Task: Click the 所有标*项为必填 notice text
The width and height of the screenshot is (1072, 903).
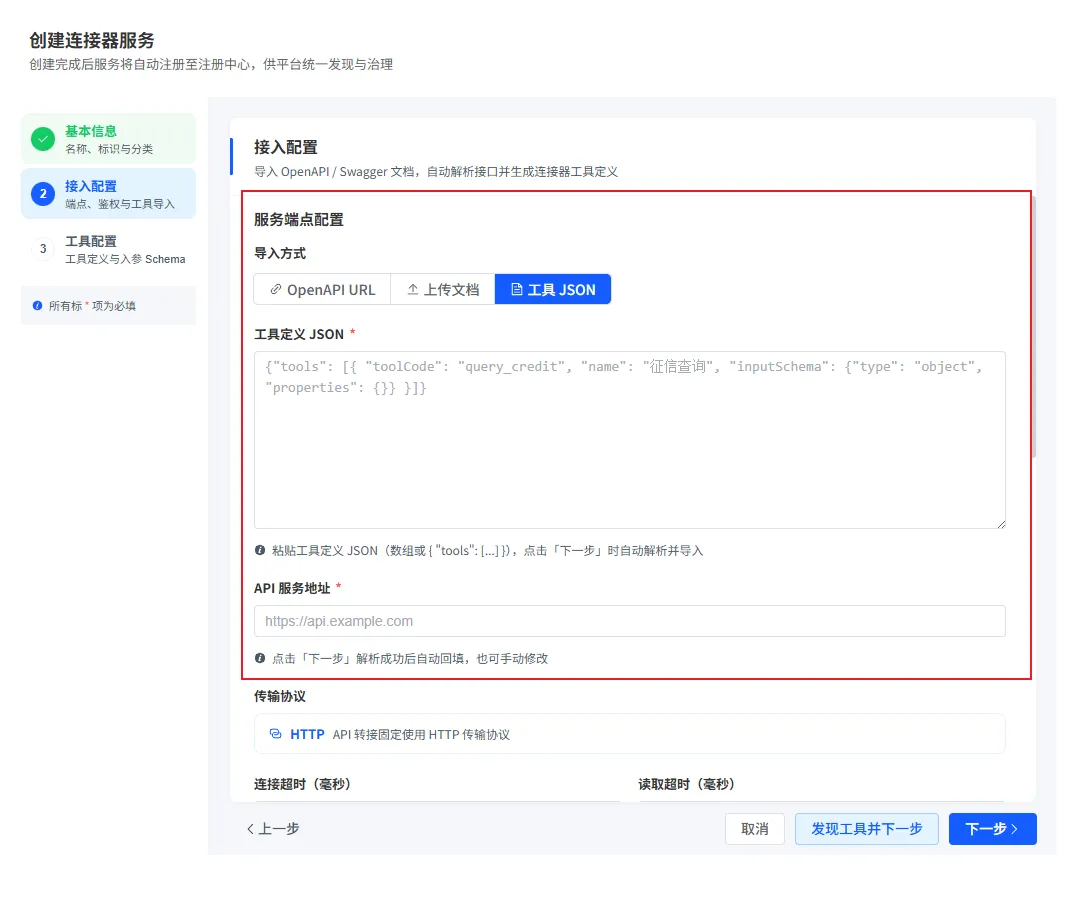Action: (x=92, y=306)
